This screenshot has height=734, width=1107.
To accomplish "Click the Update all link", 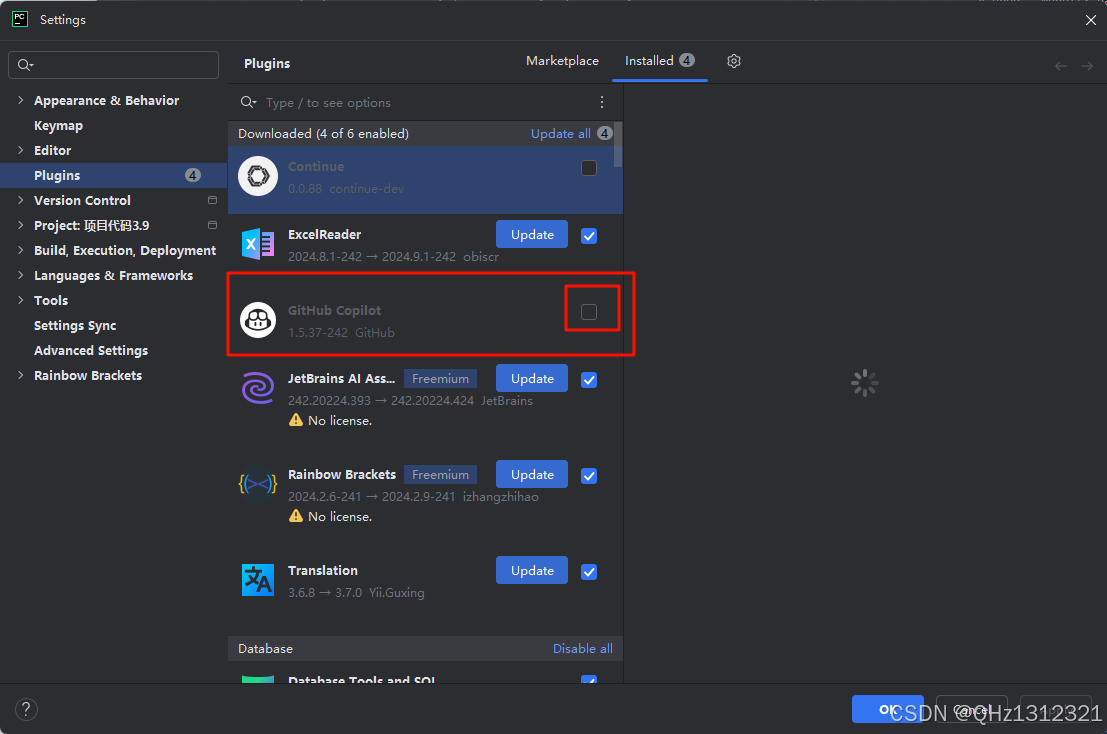I will (x=561, y=133).
